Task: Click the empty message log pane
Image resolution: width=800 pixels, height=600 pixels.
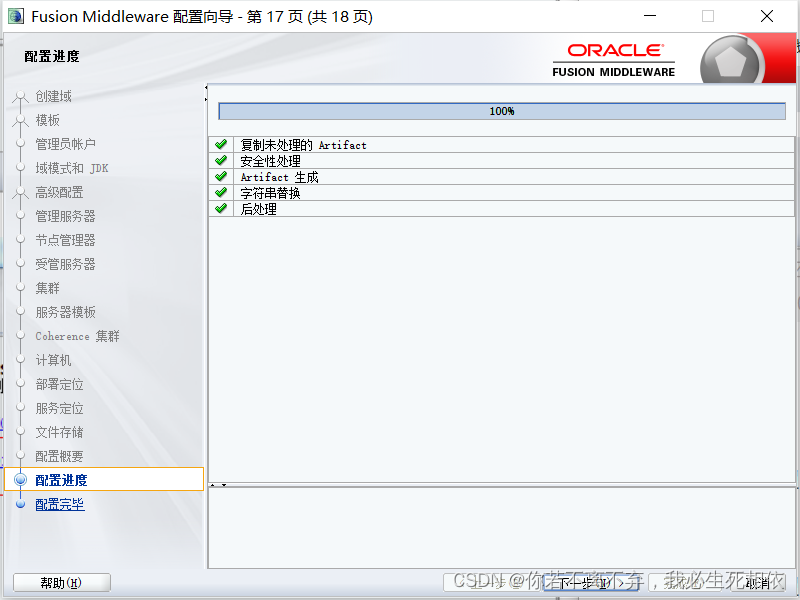Action: coord(502,528)
